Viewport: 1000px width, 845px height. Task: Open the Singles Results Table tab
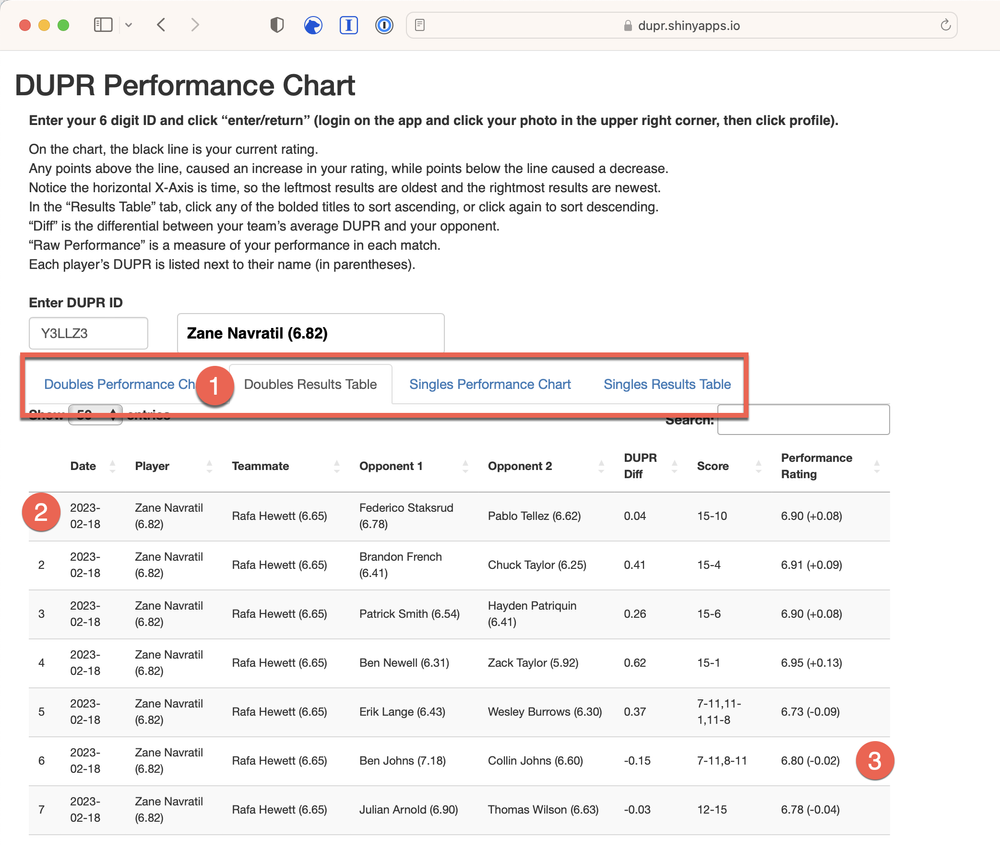[x=667, y=384]
